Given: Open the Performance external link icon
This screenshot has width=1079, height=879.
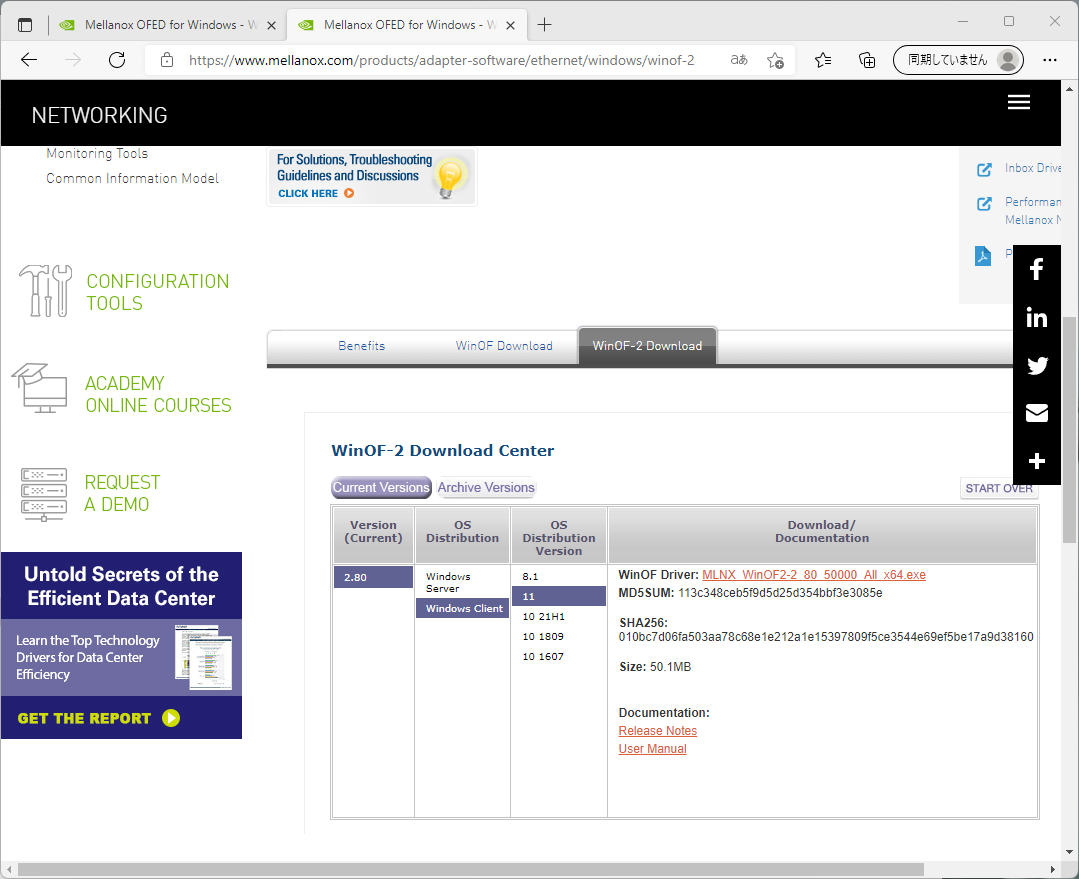Looking at the screenshot, I should (x=985, y=204).
